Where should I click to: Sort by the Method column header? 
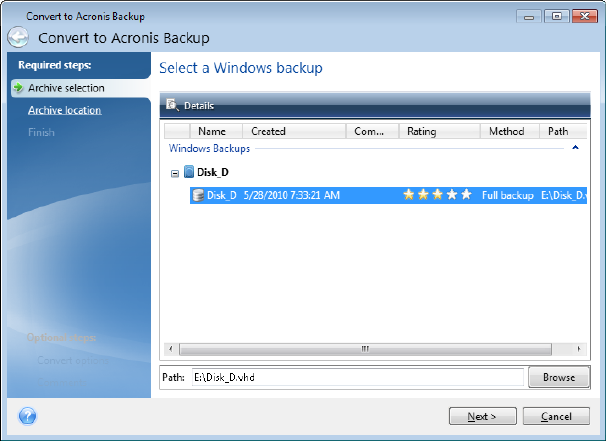[x=509, y=131]
